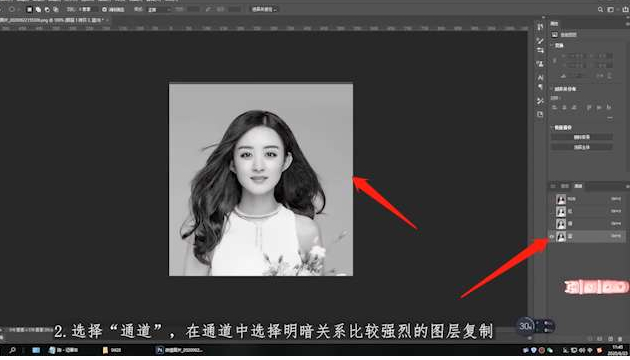Click the Flip Horizontal icon

[601, 76]
